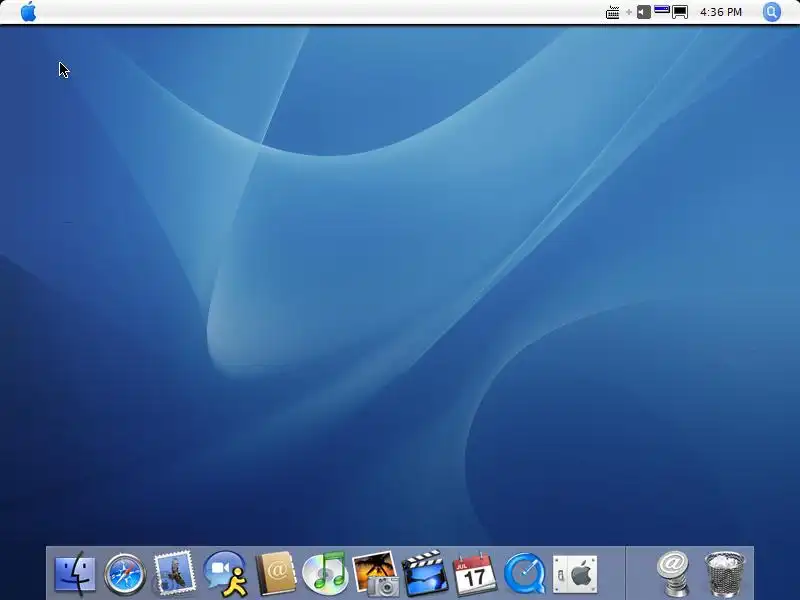
Task: Open the keyboard tray icon
Action: pyautogui.click(x=612, y=12)
